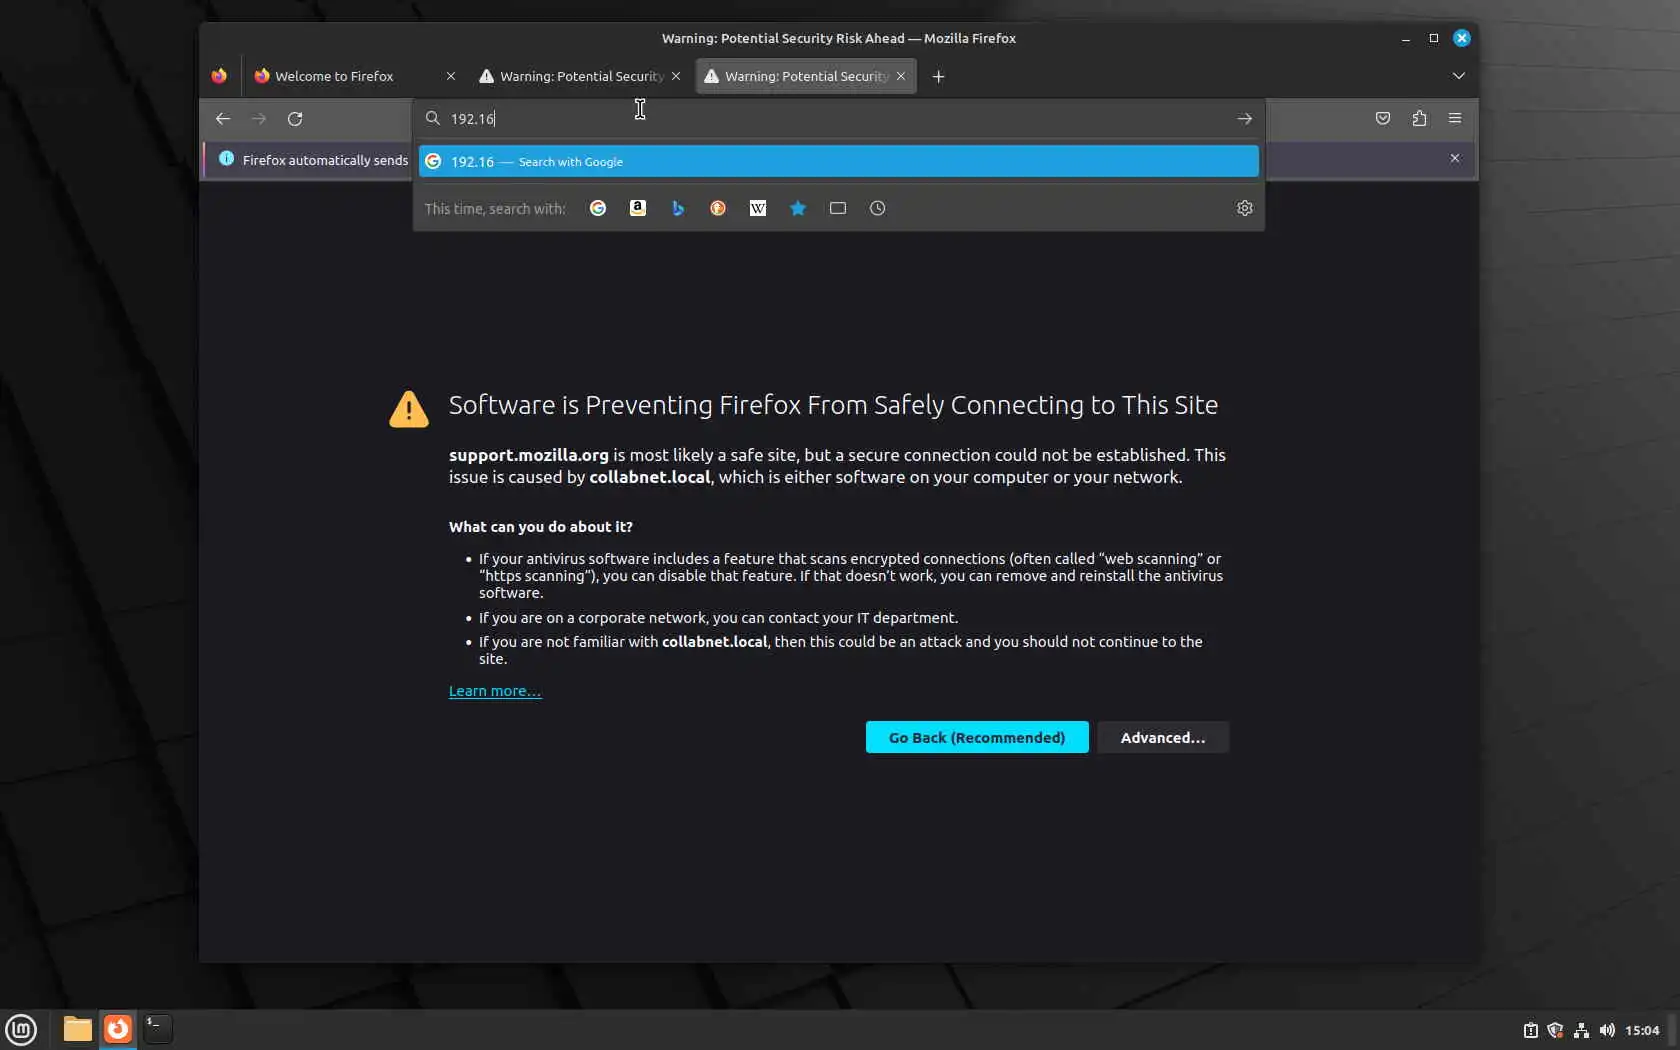Click the yellow warning triangle on the page
1680x1050 pixels.
[409, 409]
